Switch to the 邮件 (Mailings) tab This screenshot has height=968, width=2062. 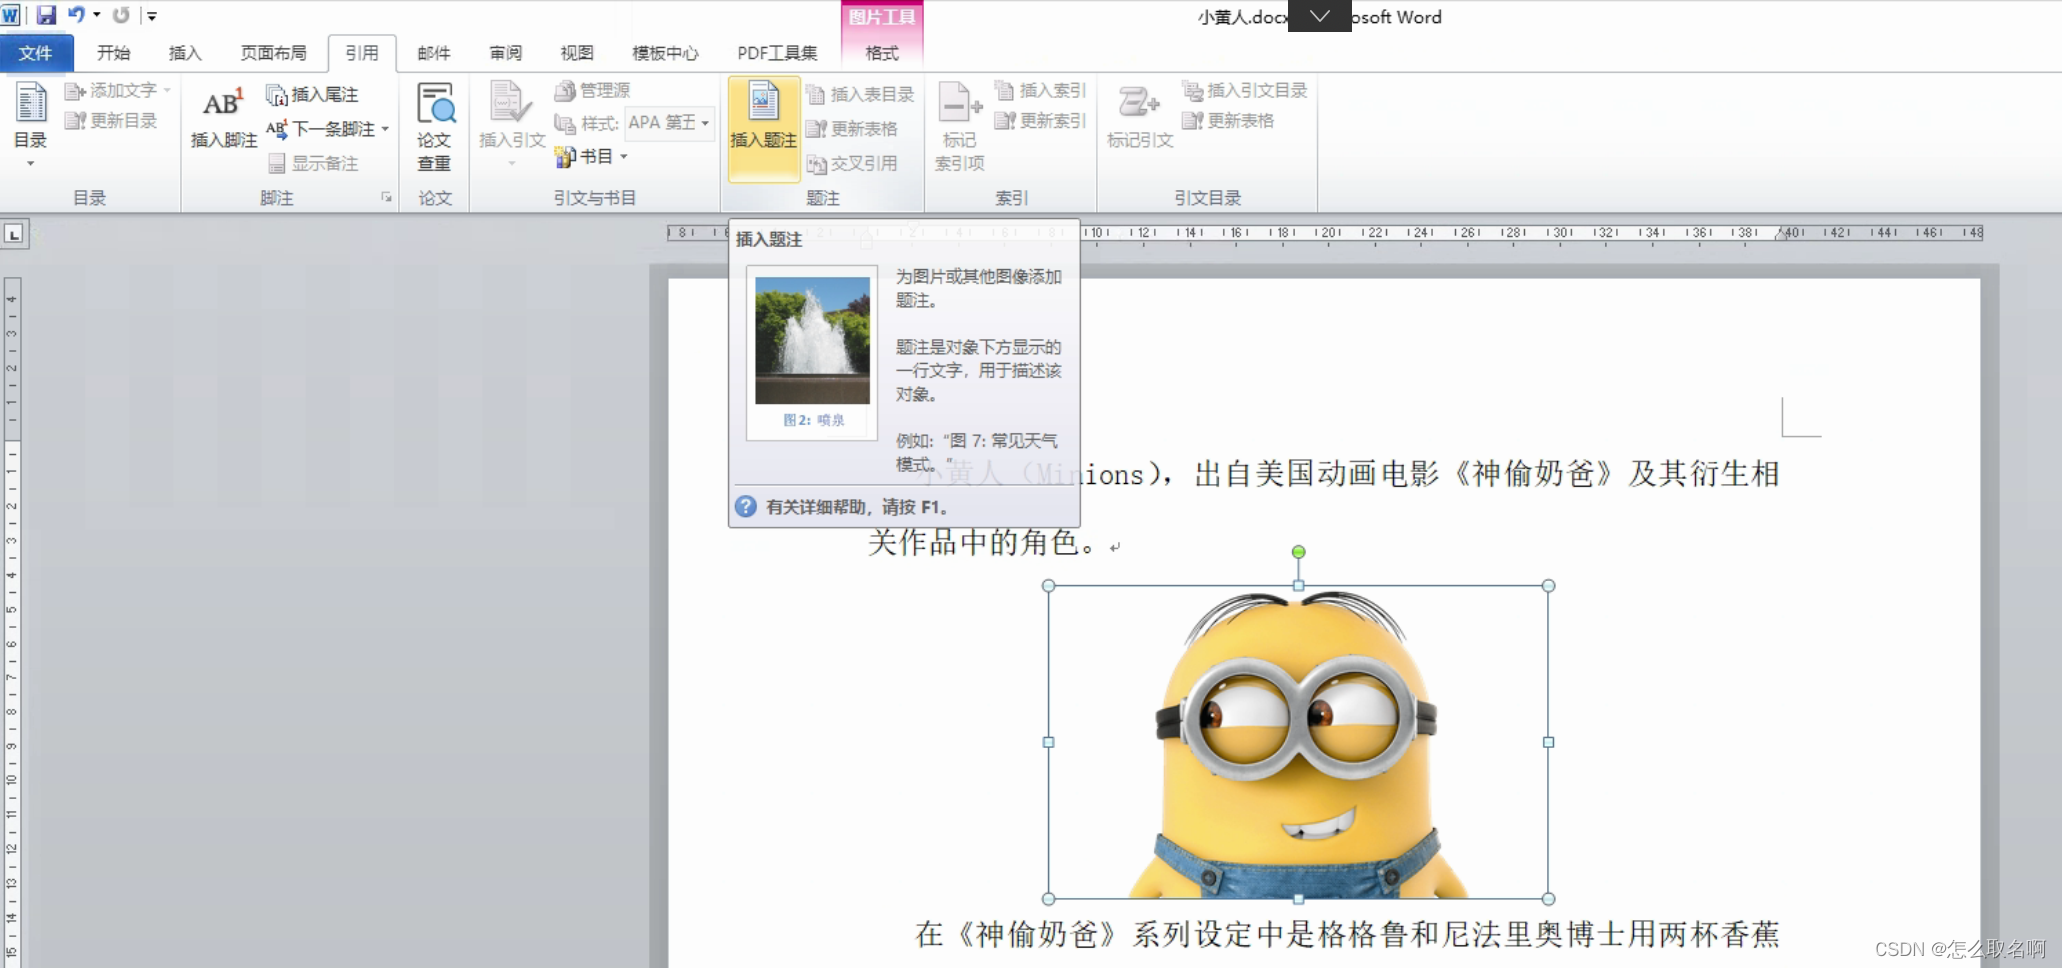click(x=434, y=53)
